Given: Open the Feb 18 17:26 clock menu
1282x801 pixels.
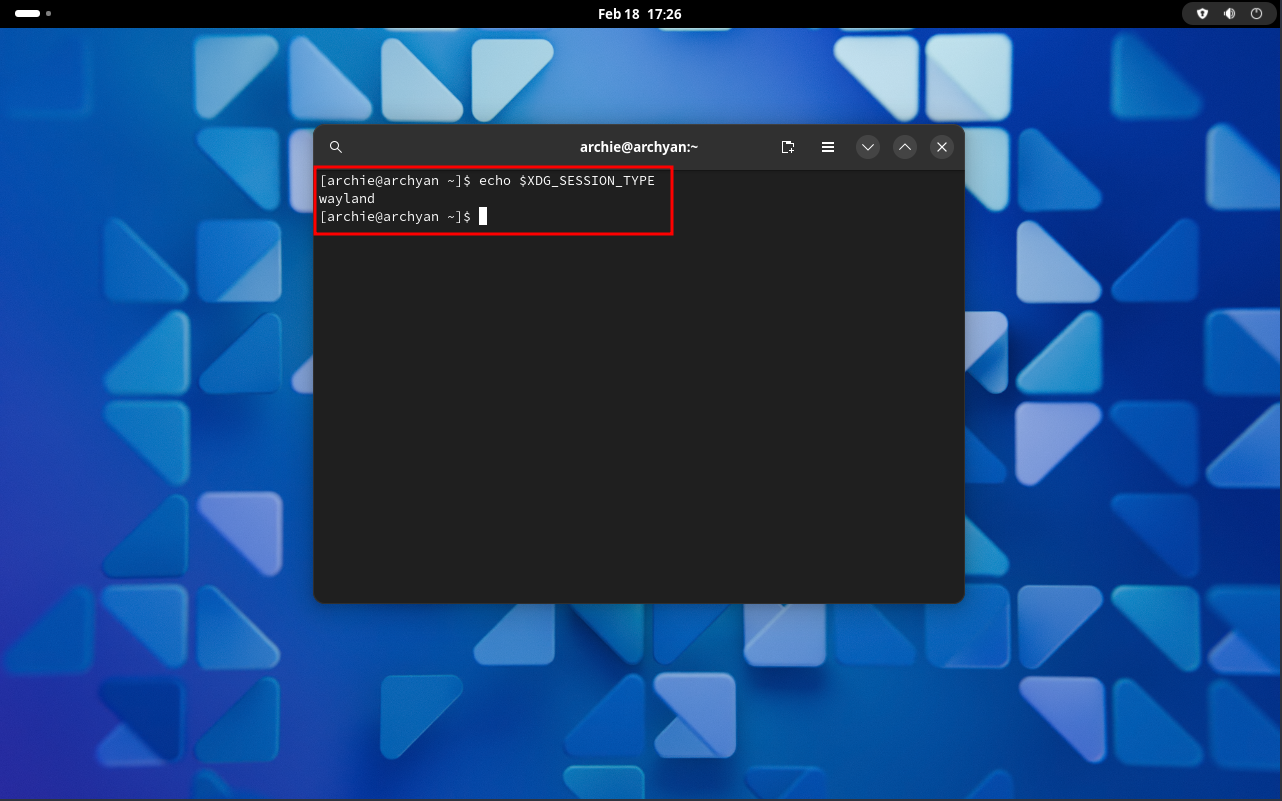Looking at the screenshot, I should coord(639,14).
